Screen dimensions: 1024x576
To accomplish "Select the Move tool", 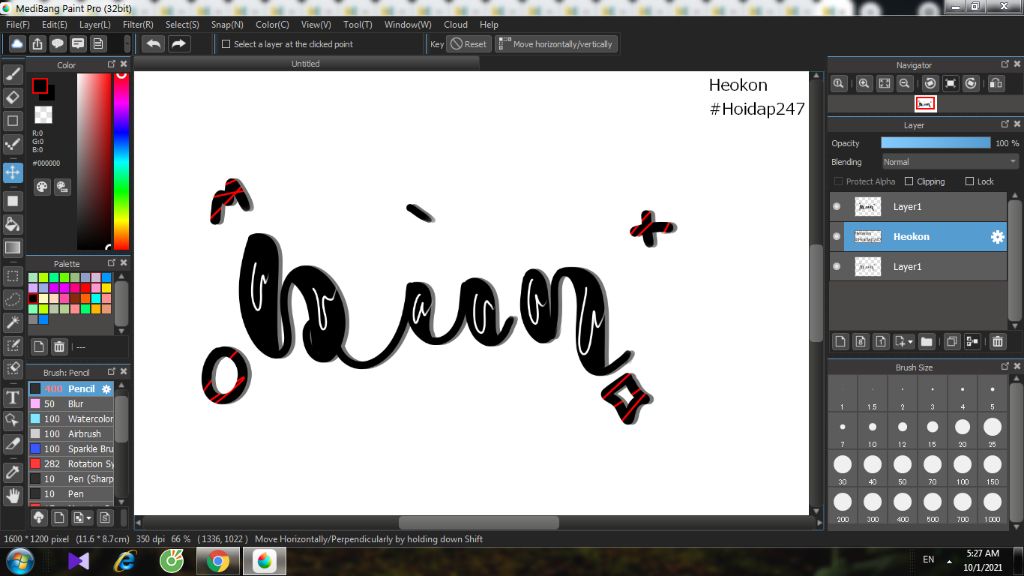I will point(12,172).
